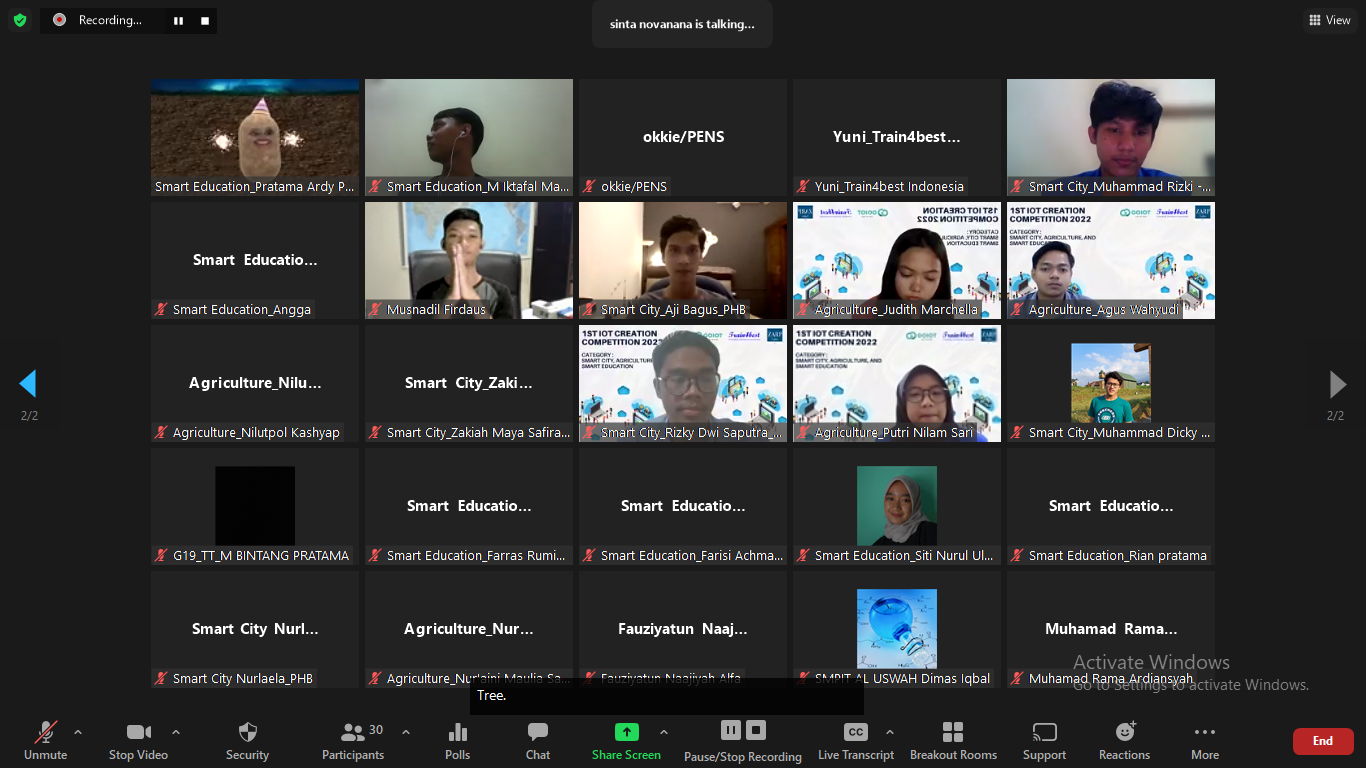The width and height of the screenshot is (1366, 768).
Task: Click the Support icon
Action: point(1045,740)
